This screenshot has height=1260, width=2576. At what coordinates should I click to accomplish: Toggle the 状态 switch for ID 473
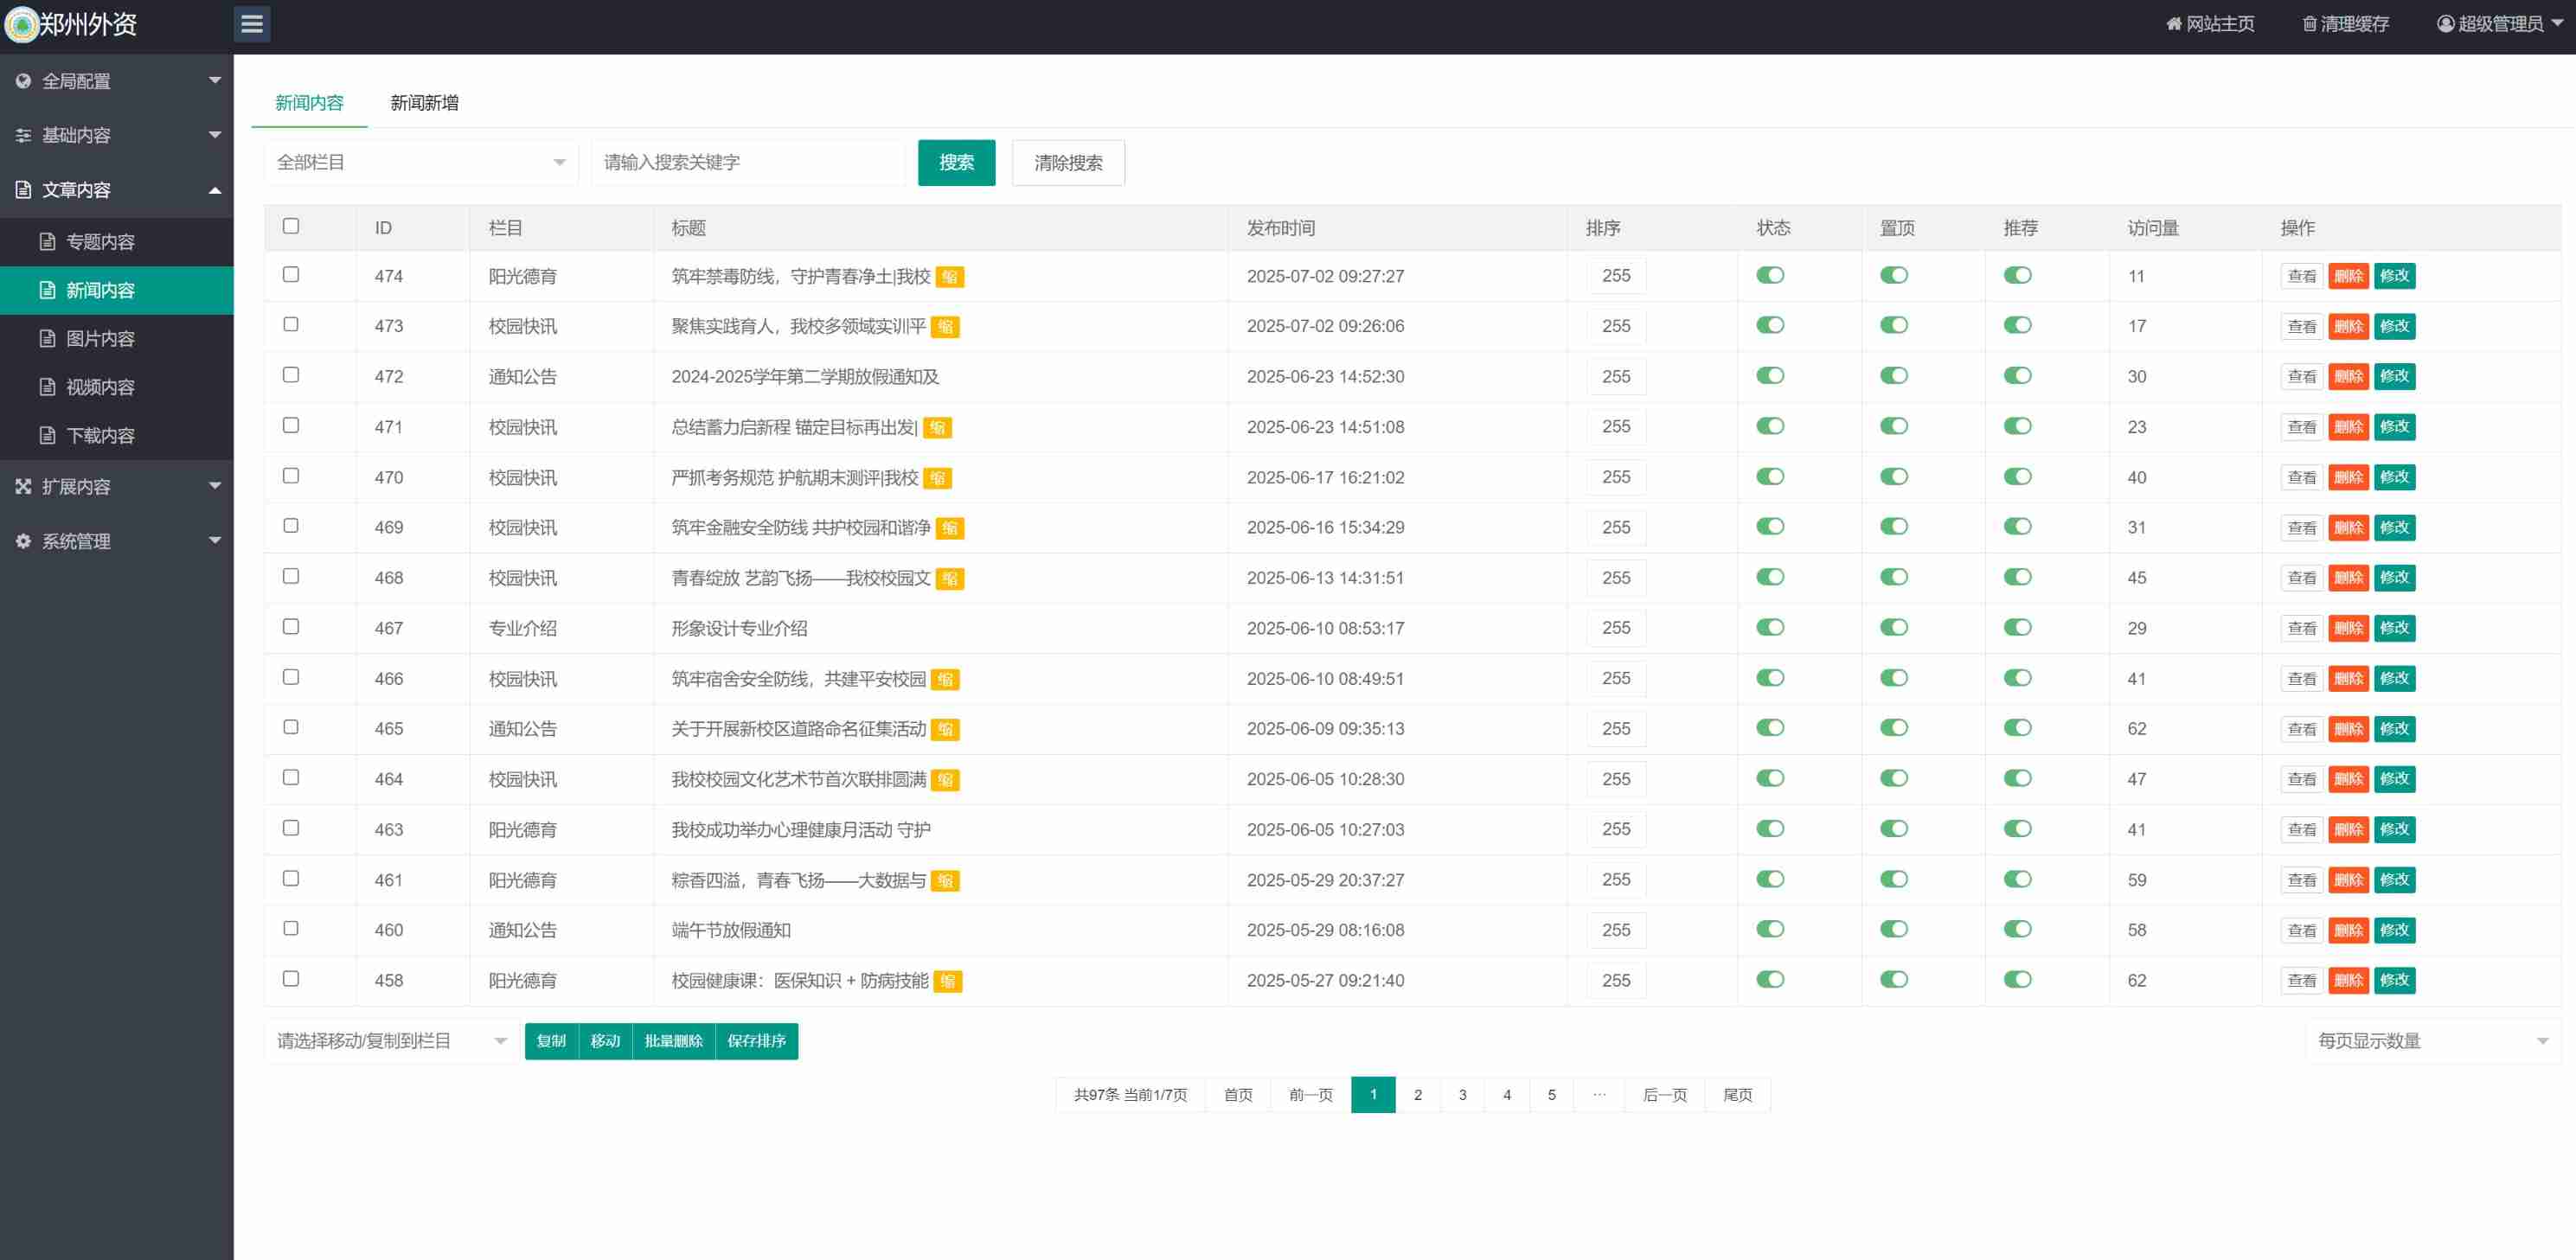click(1770, 326)
